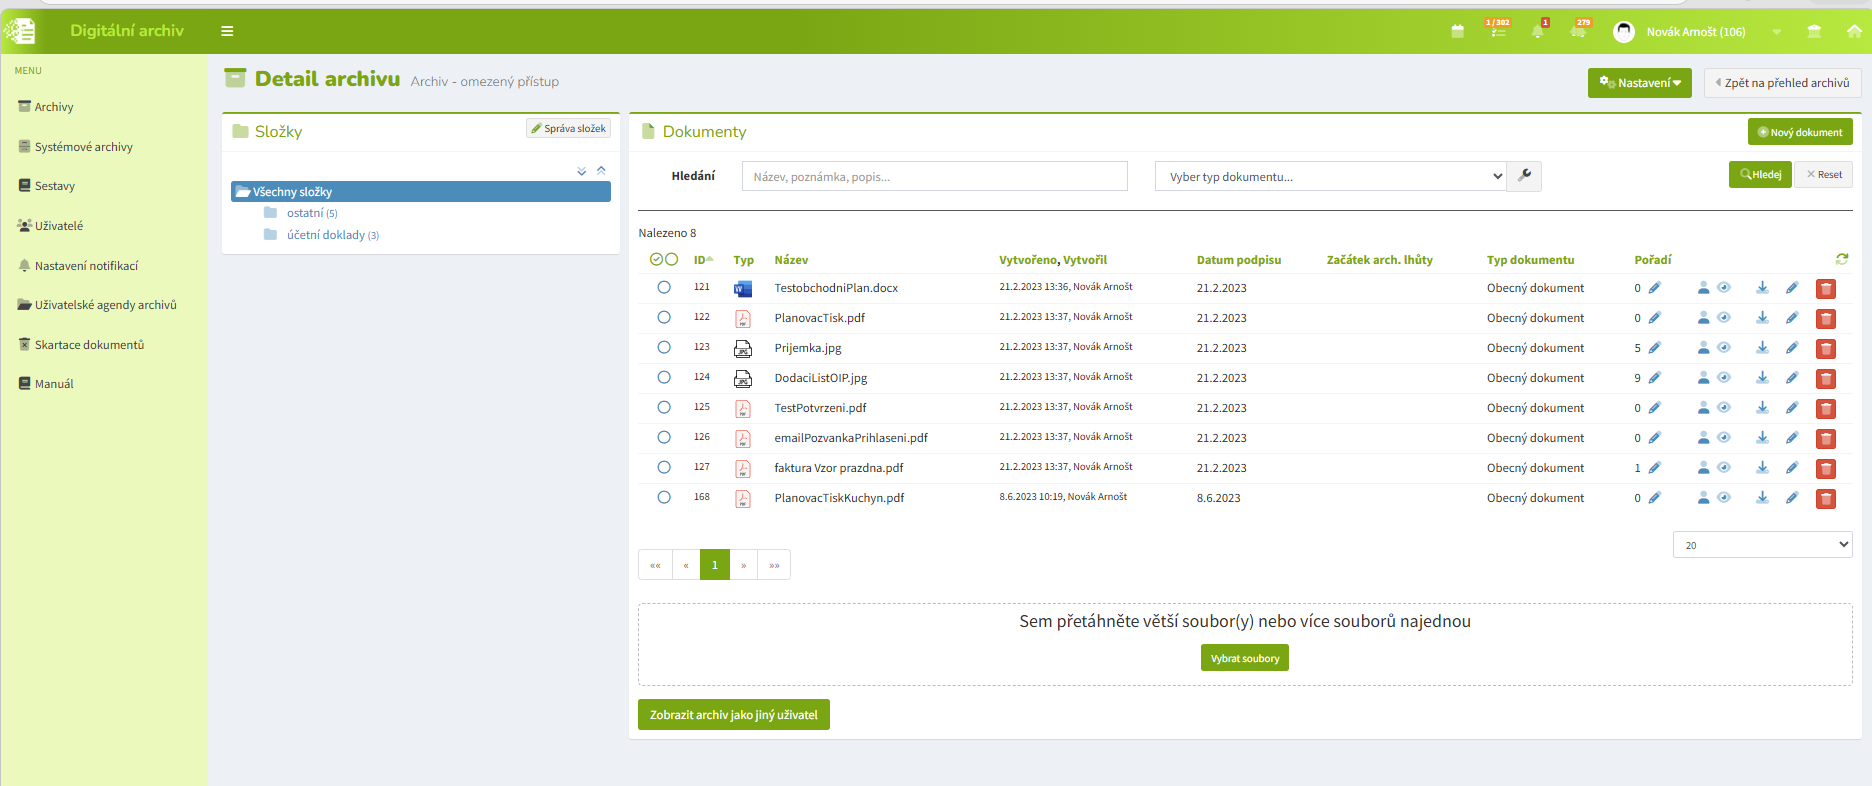This screenshot has width=1872, height=786.
Task: Edit the order pencil for DodaciListOIP.jpg
Action: tap(1654, 378)
